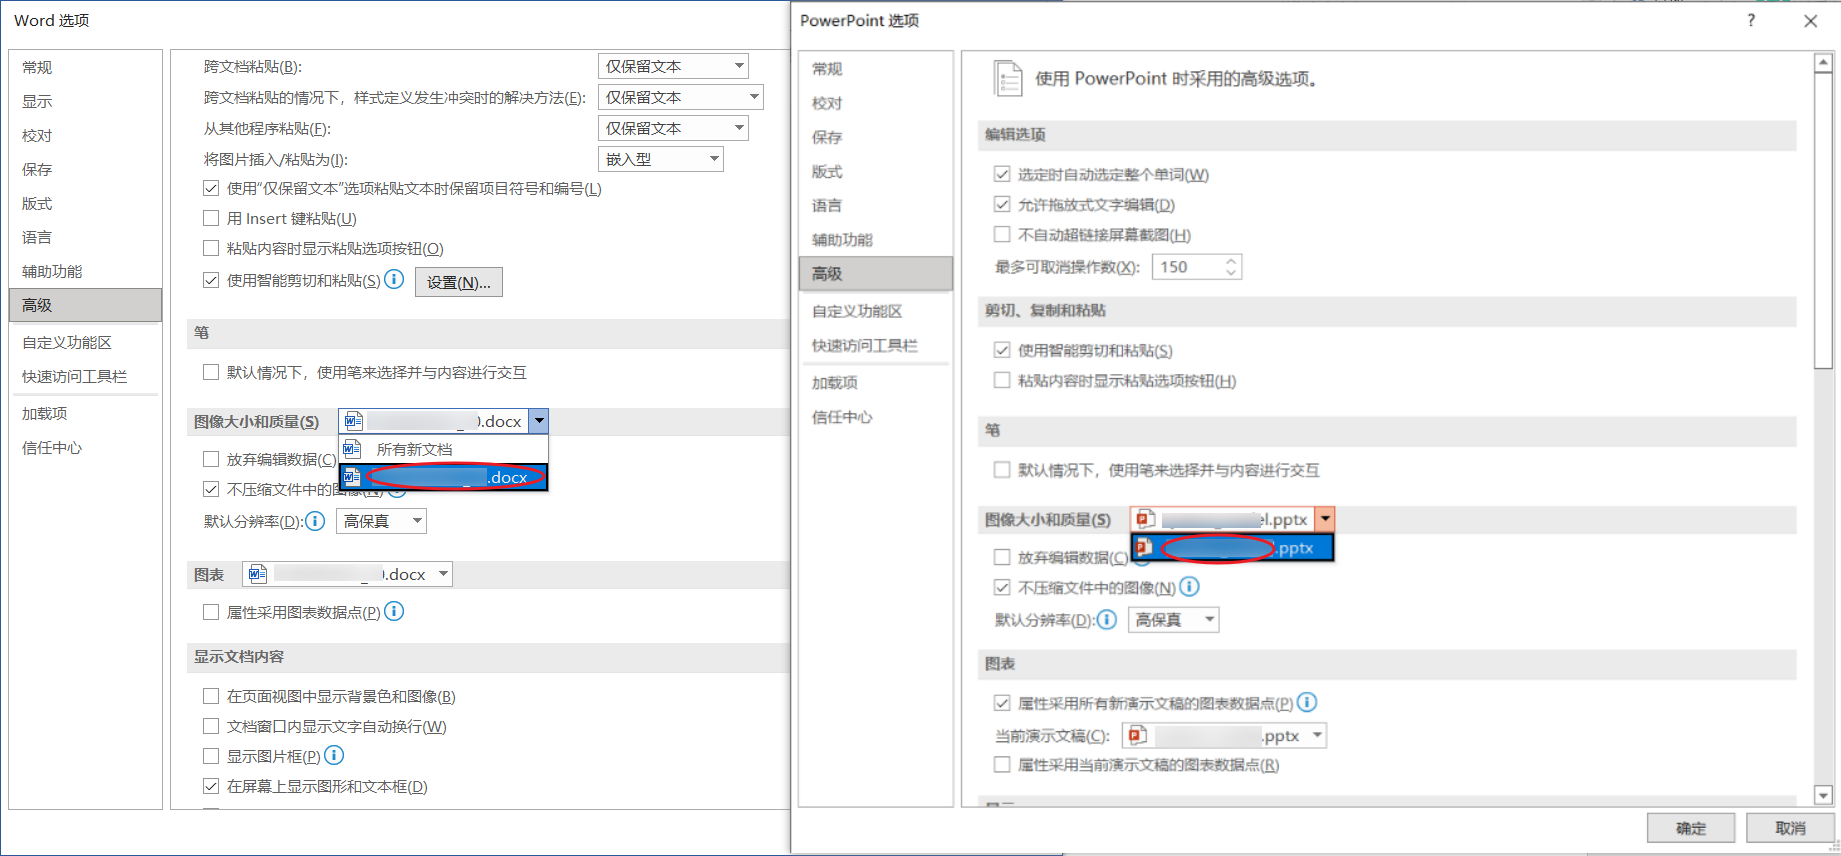Enable PowerPoint 不自动超链接屏幕截图 checkbox
The height and width of the screenshot is (856, 1841).
tap(1002, 234)
